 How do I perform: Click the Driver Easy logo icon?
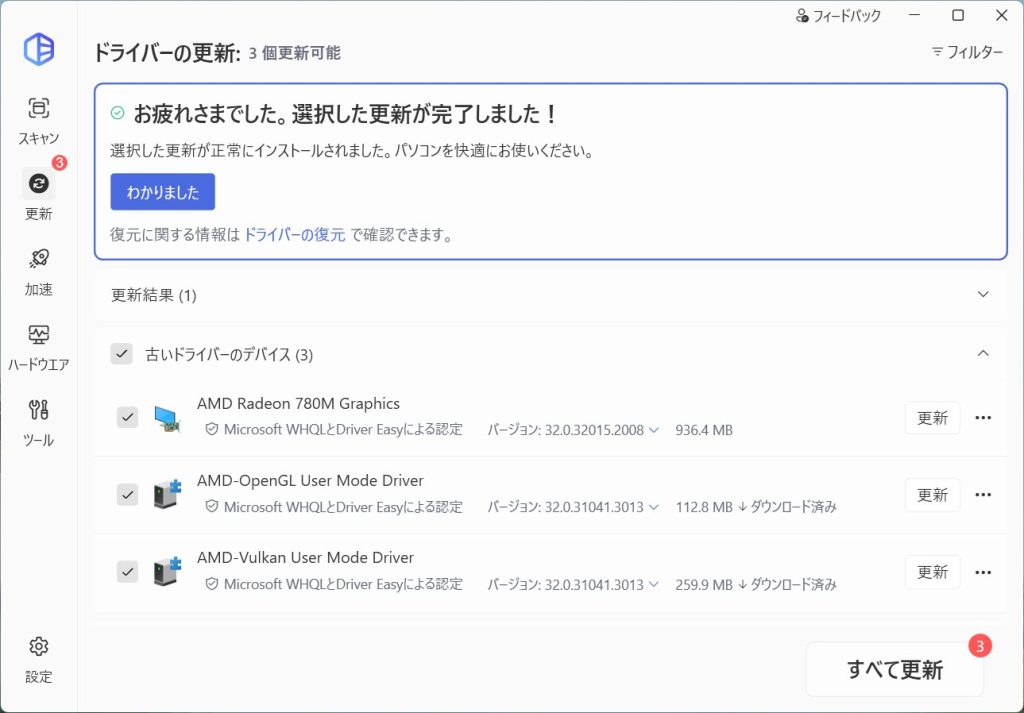point(39,49)
